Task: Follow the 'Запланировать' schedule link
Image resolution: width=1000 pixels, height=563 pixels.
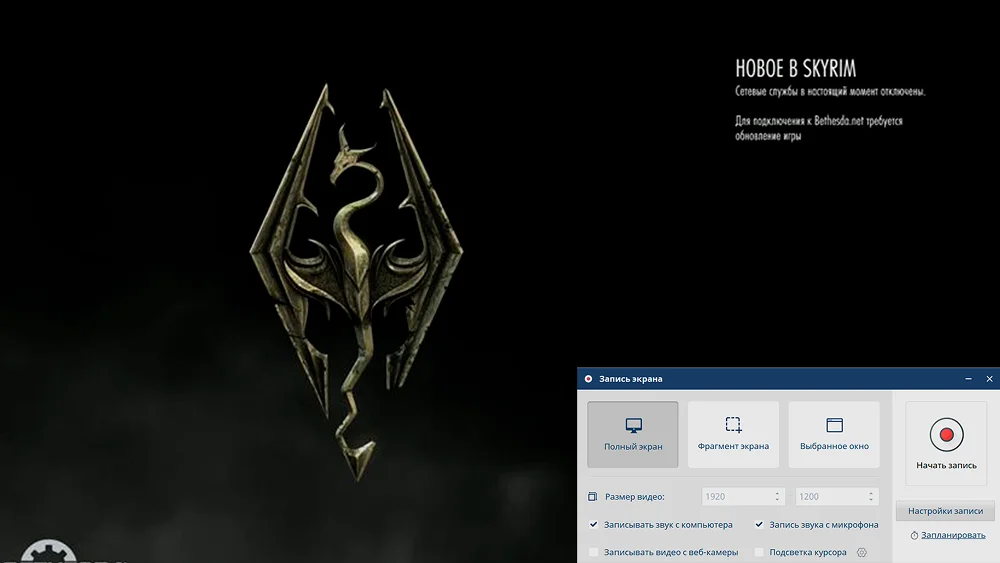Action: pyautogui.click(x=953, y=536)
